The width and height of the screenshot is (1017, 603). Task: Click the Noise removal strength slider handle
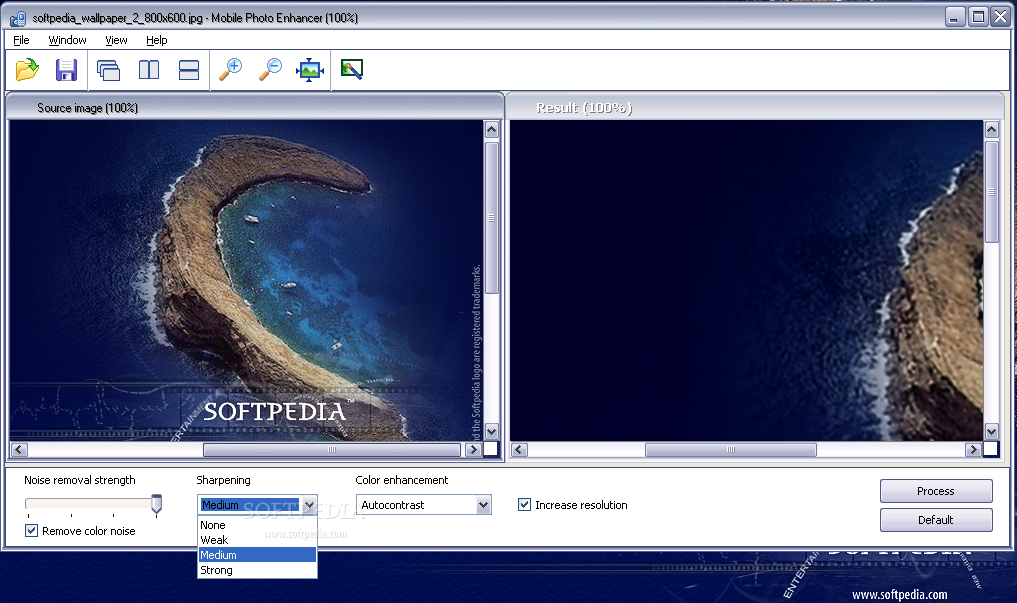click(156, 504)
